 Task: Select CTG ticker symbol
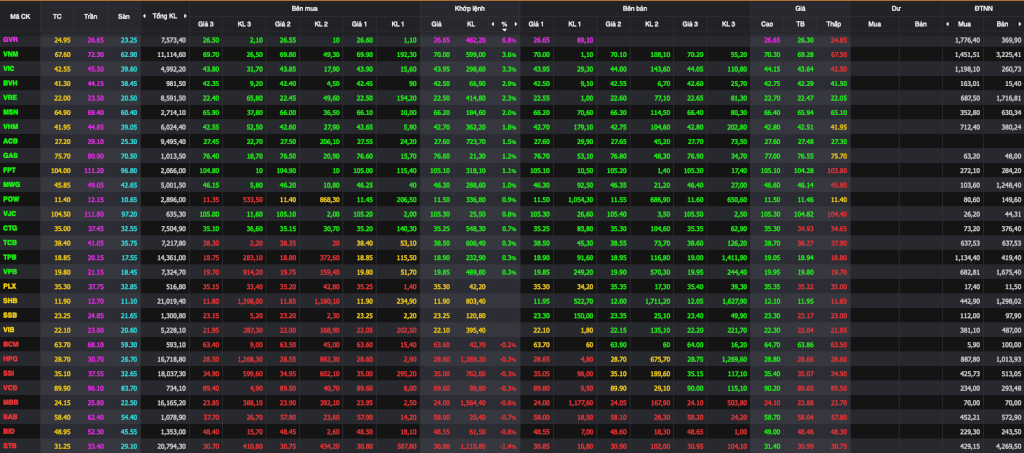coord(10,226)
